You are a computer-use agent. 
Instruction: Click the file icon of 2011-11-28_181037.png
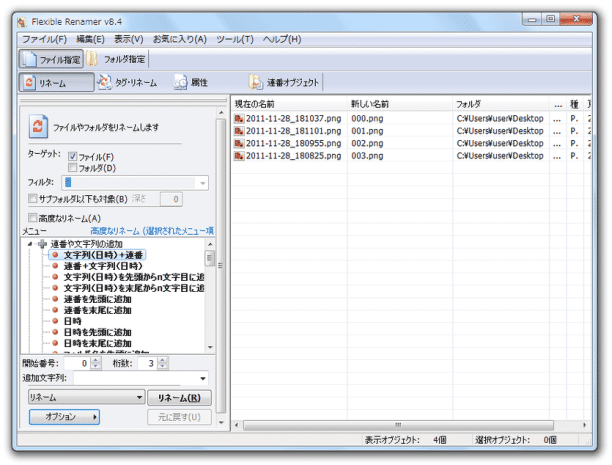(239, 118)
